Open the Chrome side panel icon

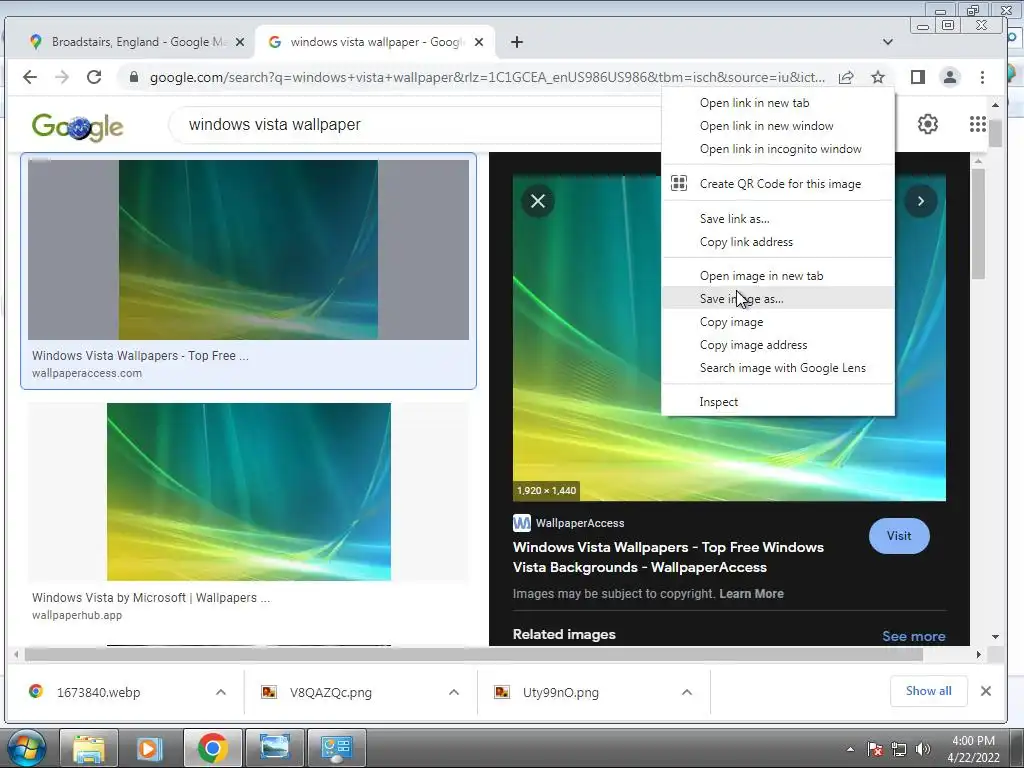tap(918, 77)
